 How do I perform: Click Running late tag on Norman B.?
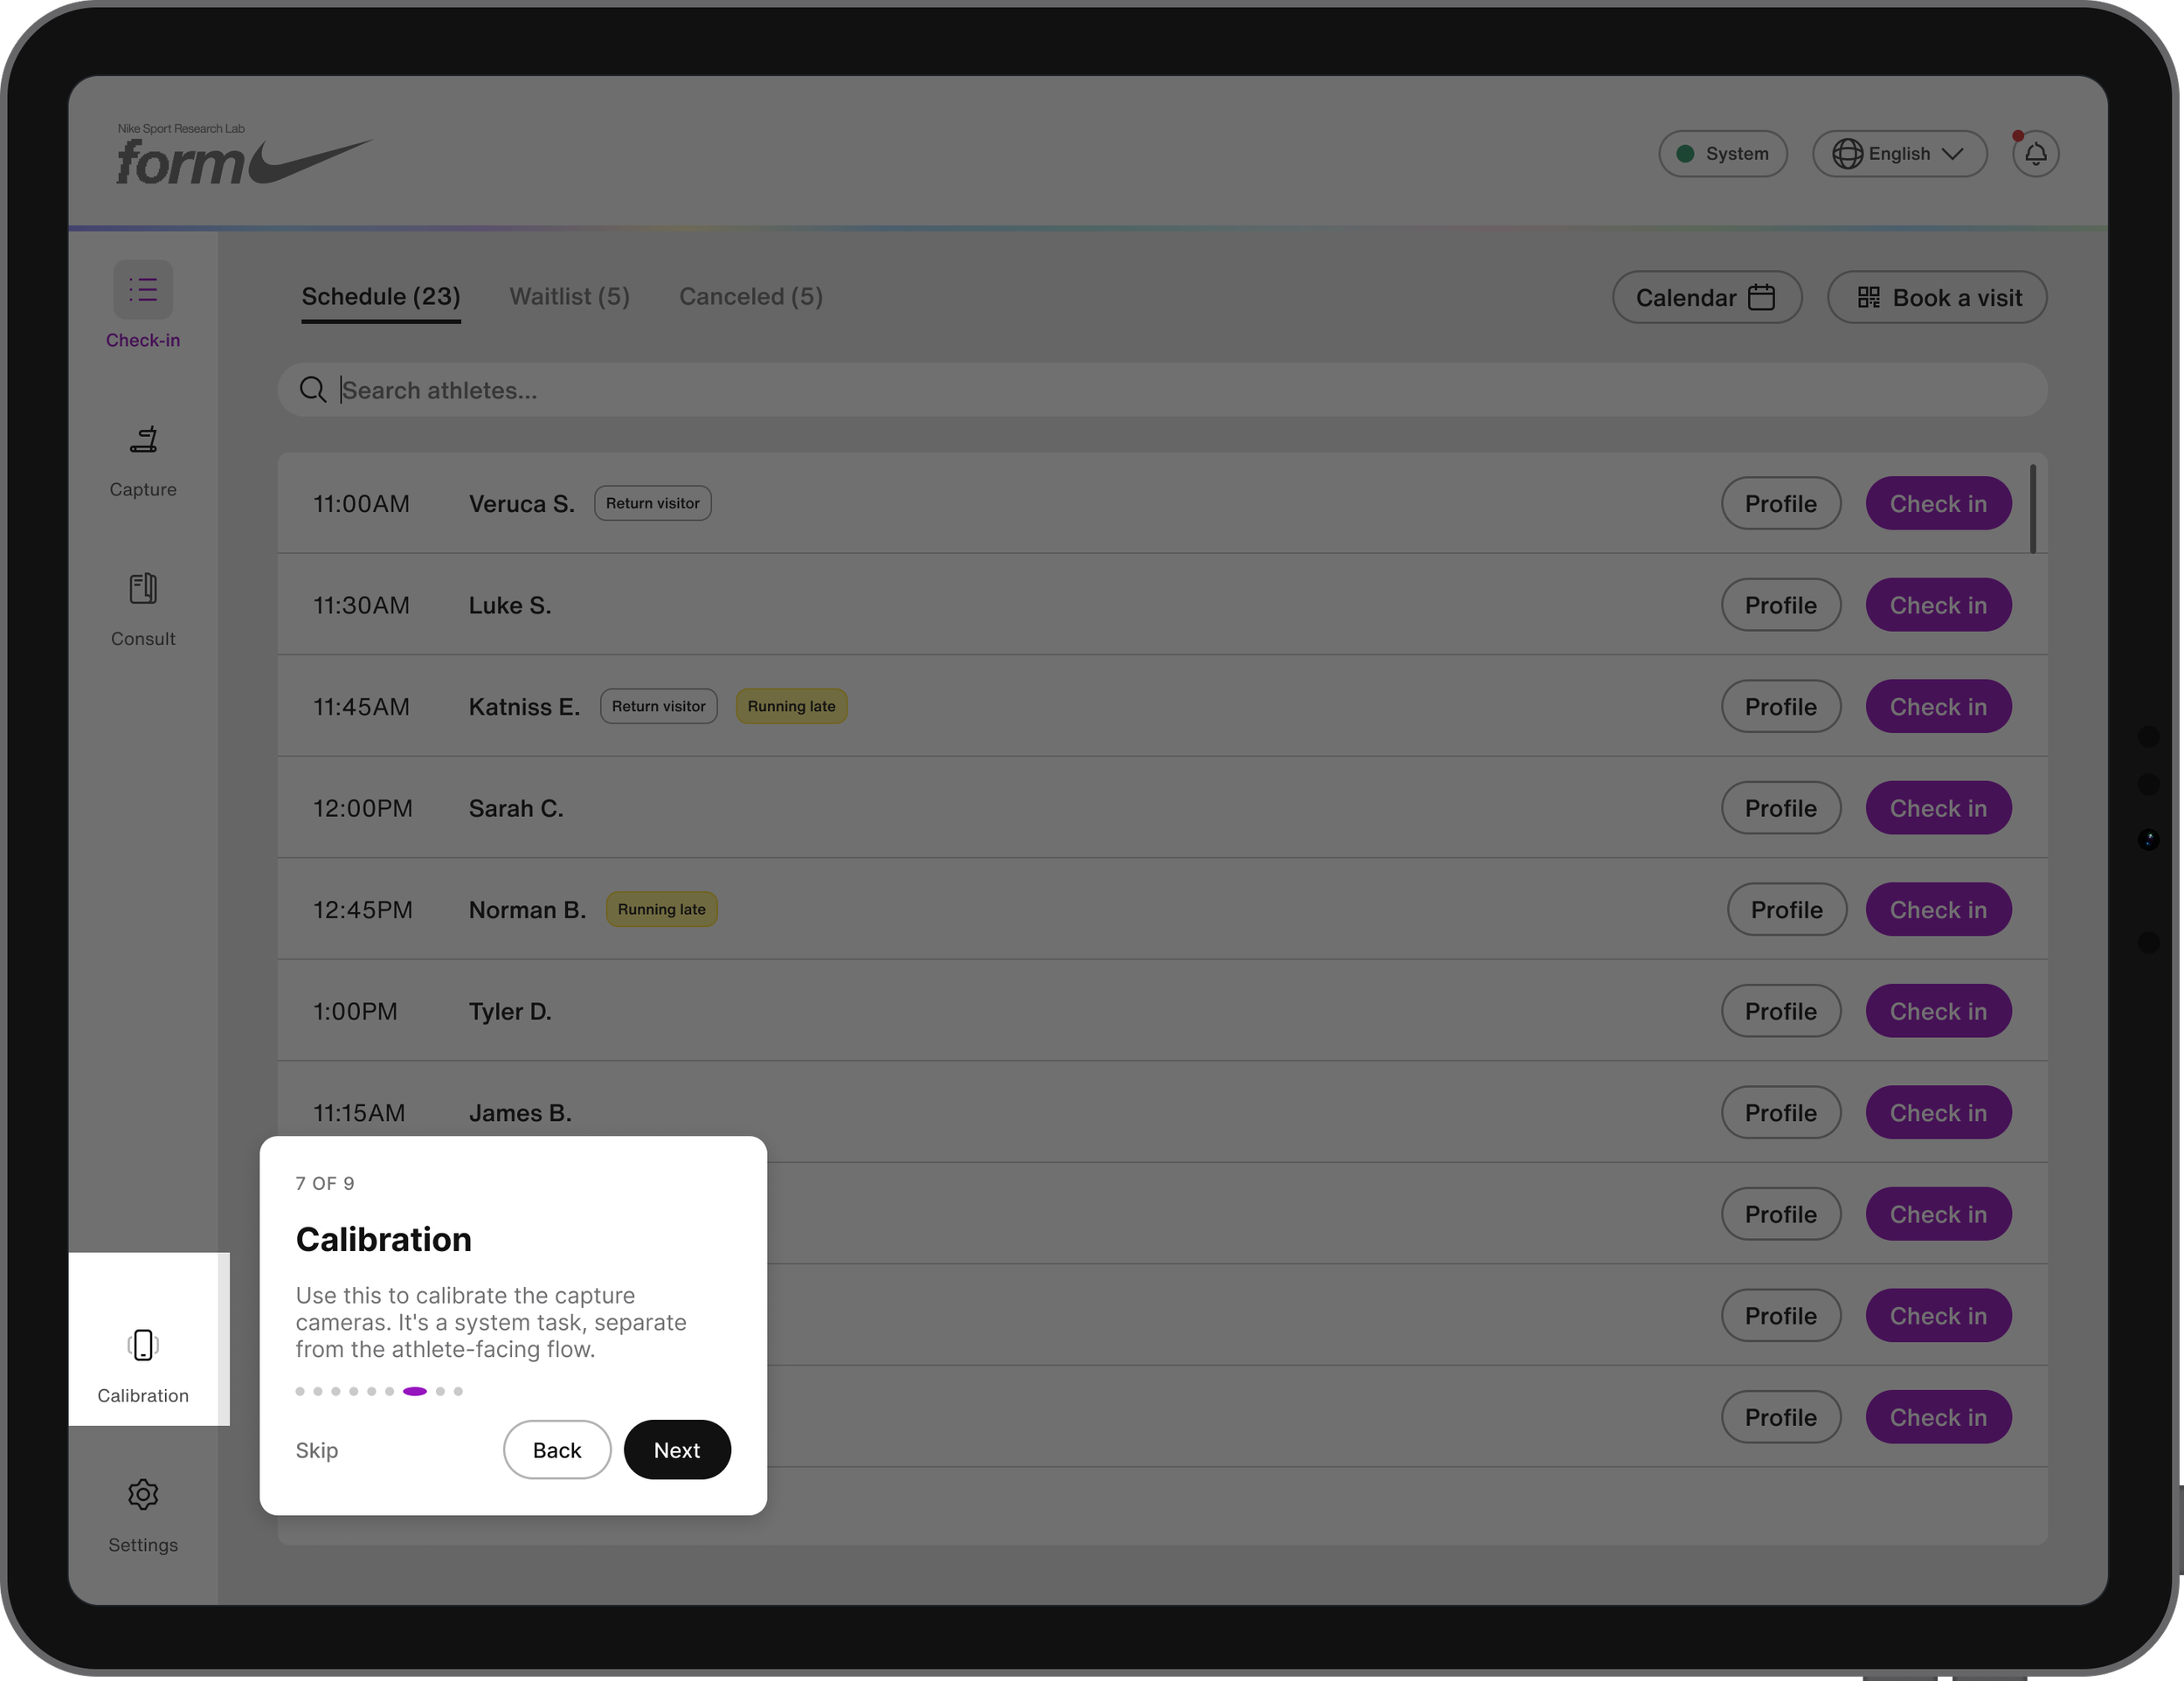[661, 909]
